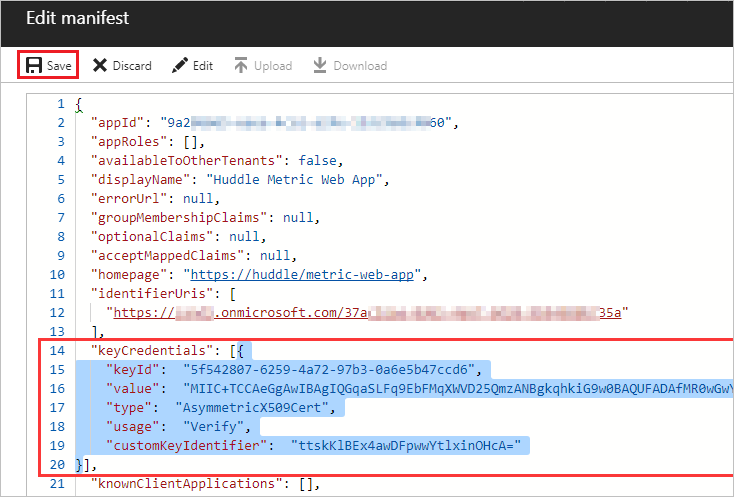The height and width of the screenshot is (497, 734).
Task: Click the null value of acceptMappedClaims
Action: pyautogui.click(x=275, y=256)
